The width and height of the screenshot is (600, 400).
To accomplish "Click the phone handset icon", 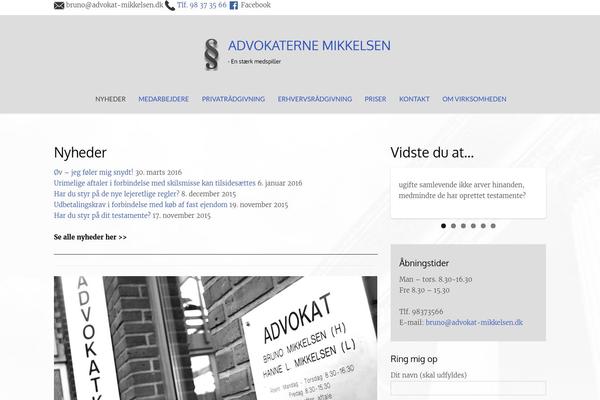I will tap(170, 5).
